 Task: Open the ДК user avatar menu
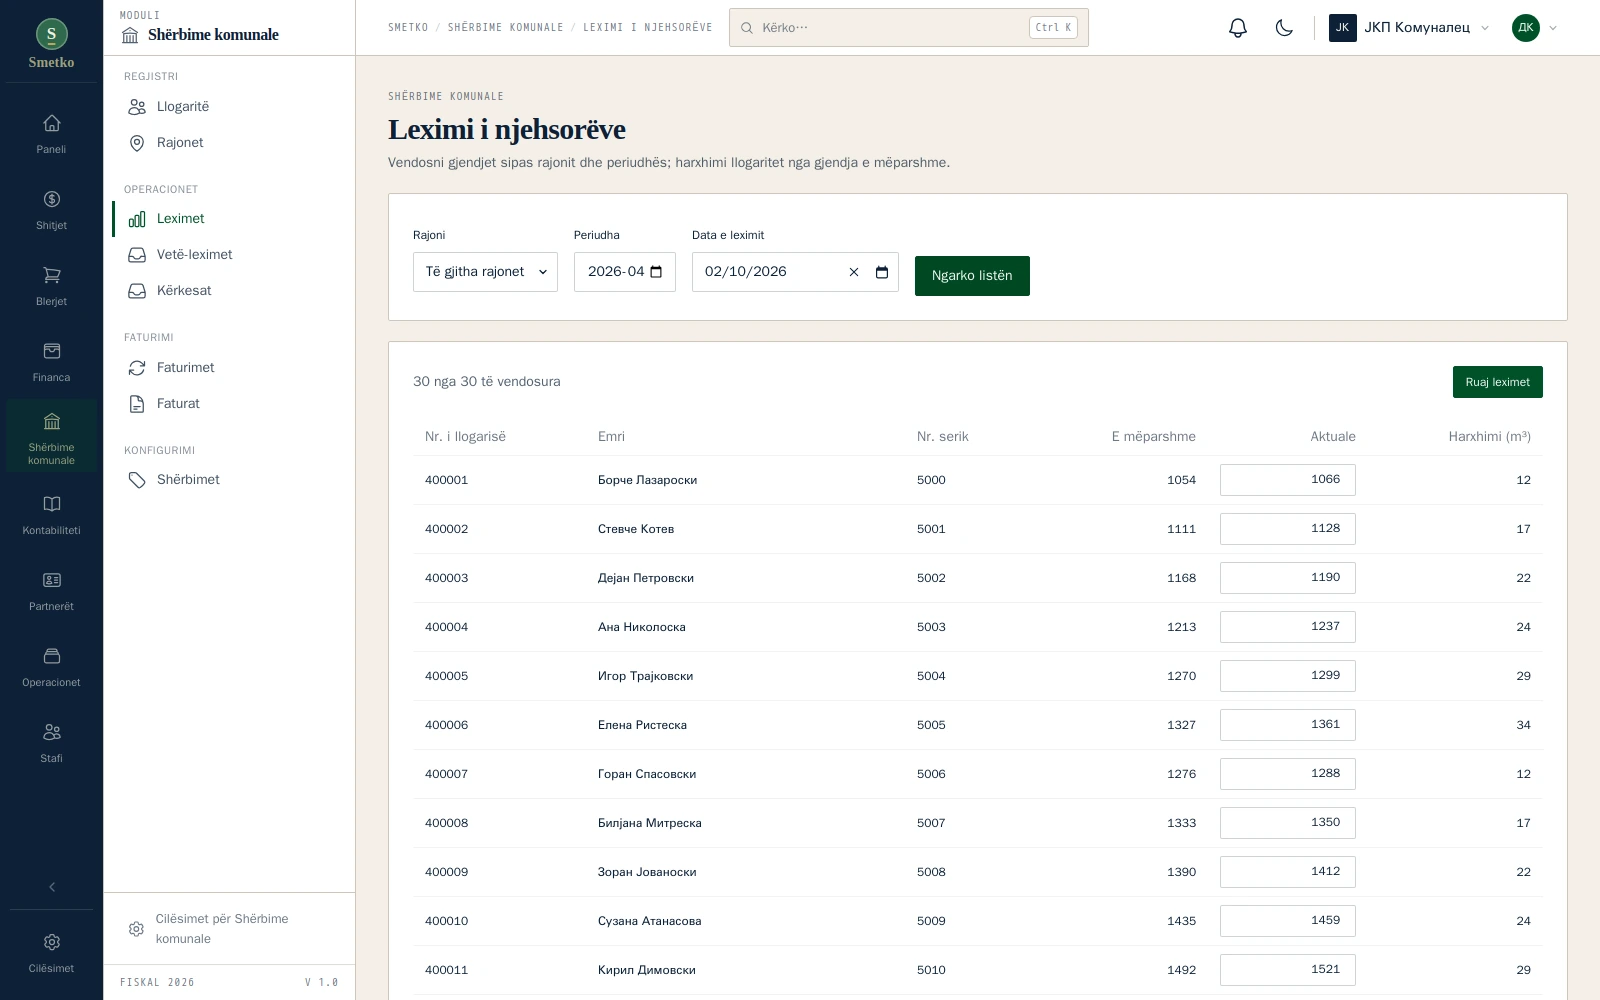(x=1534, y=28)
